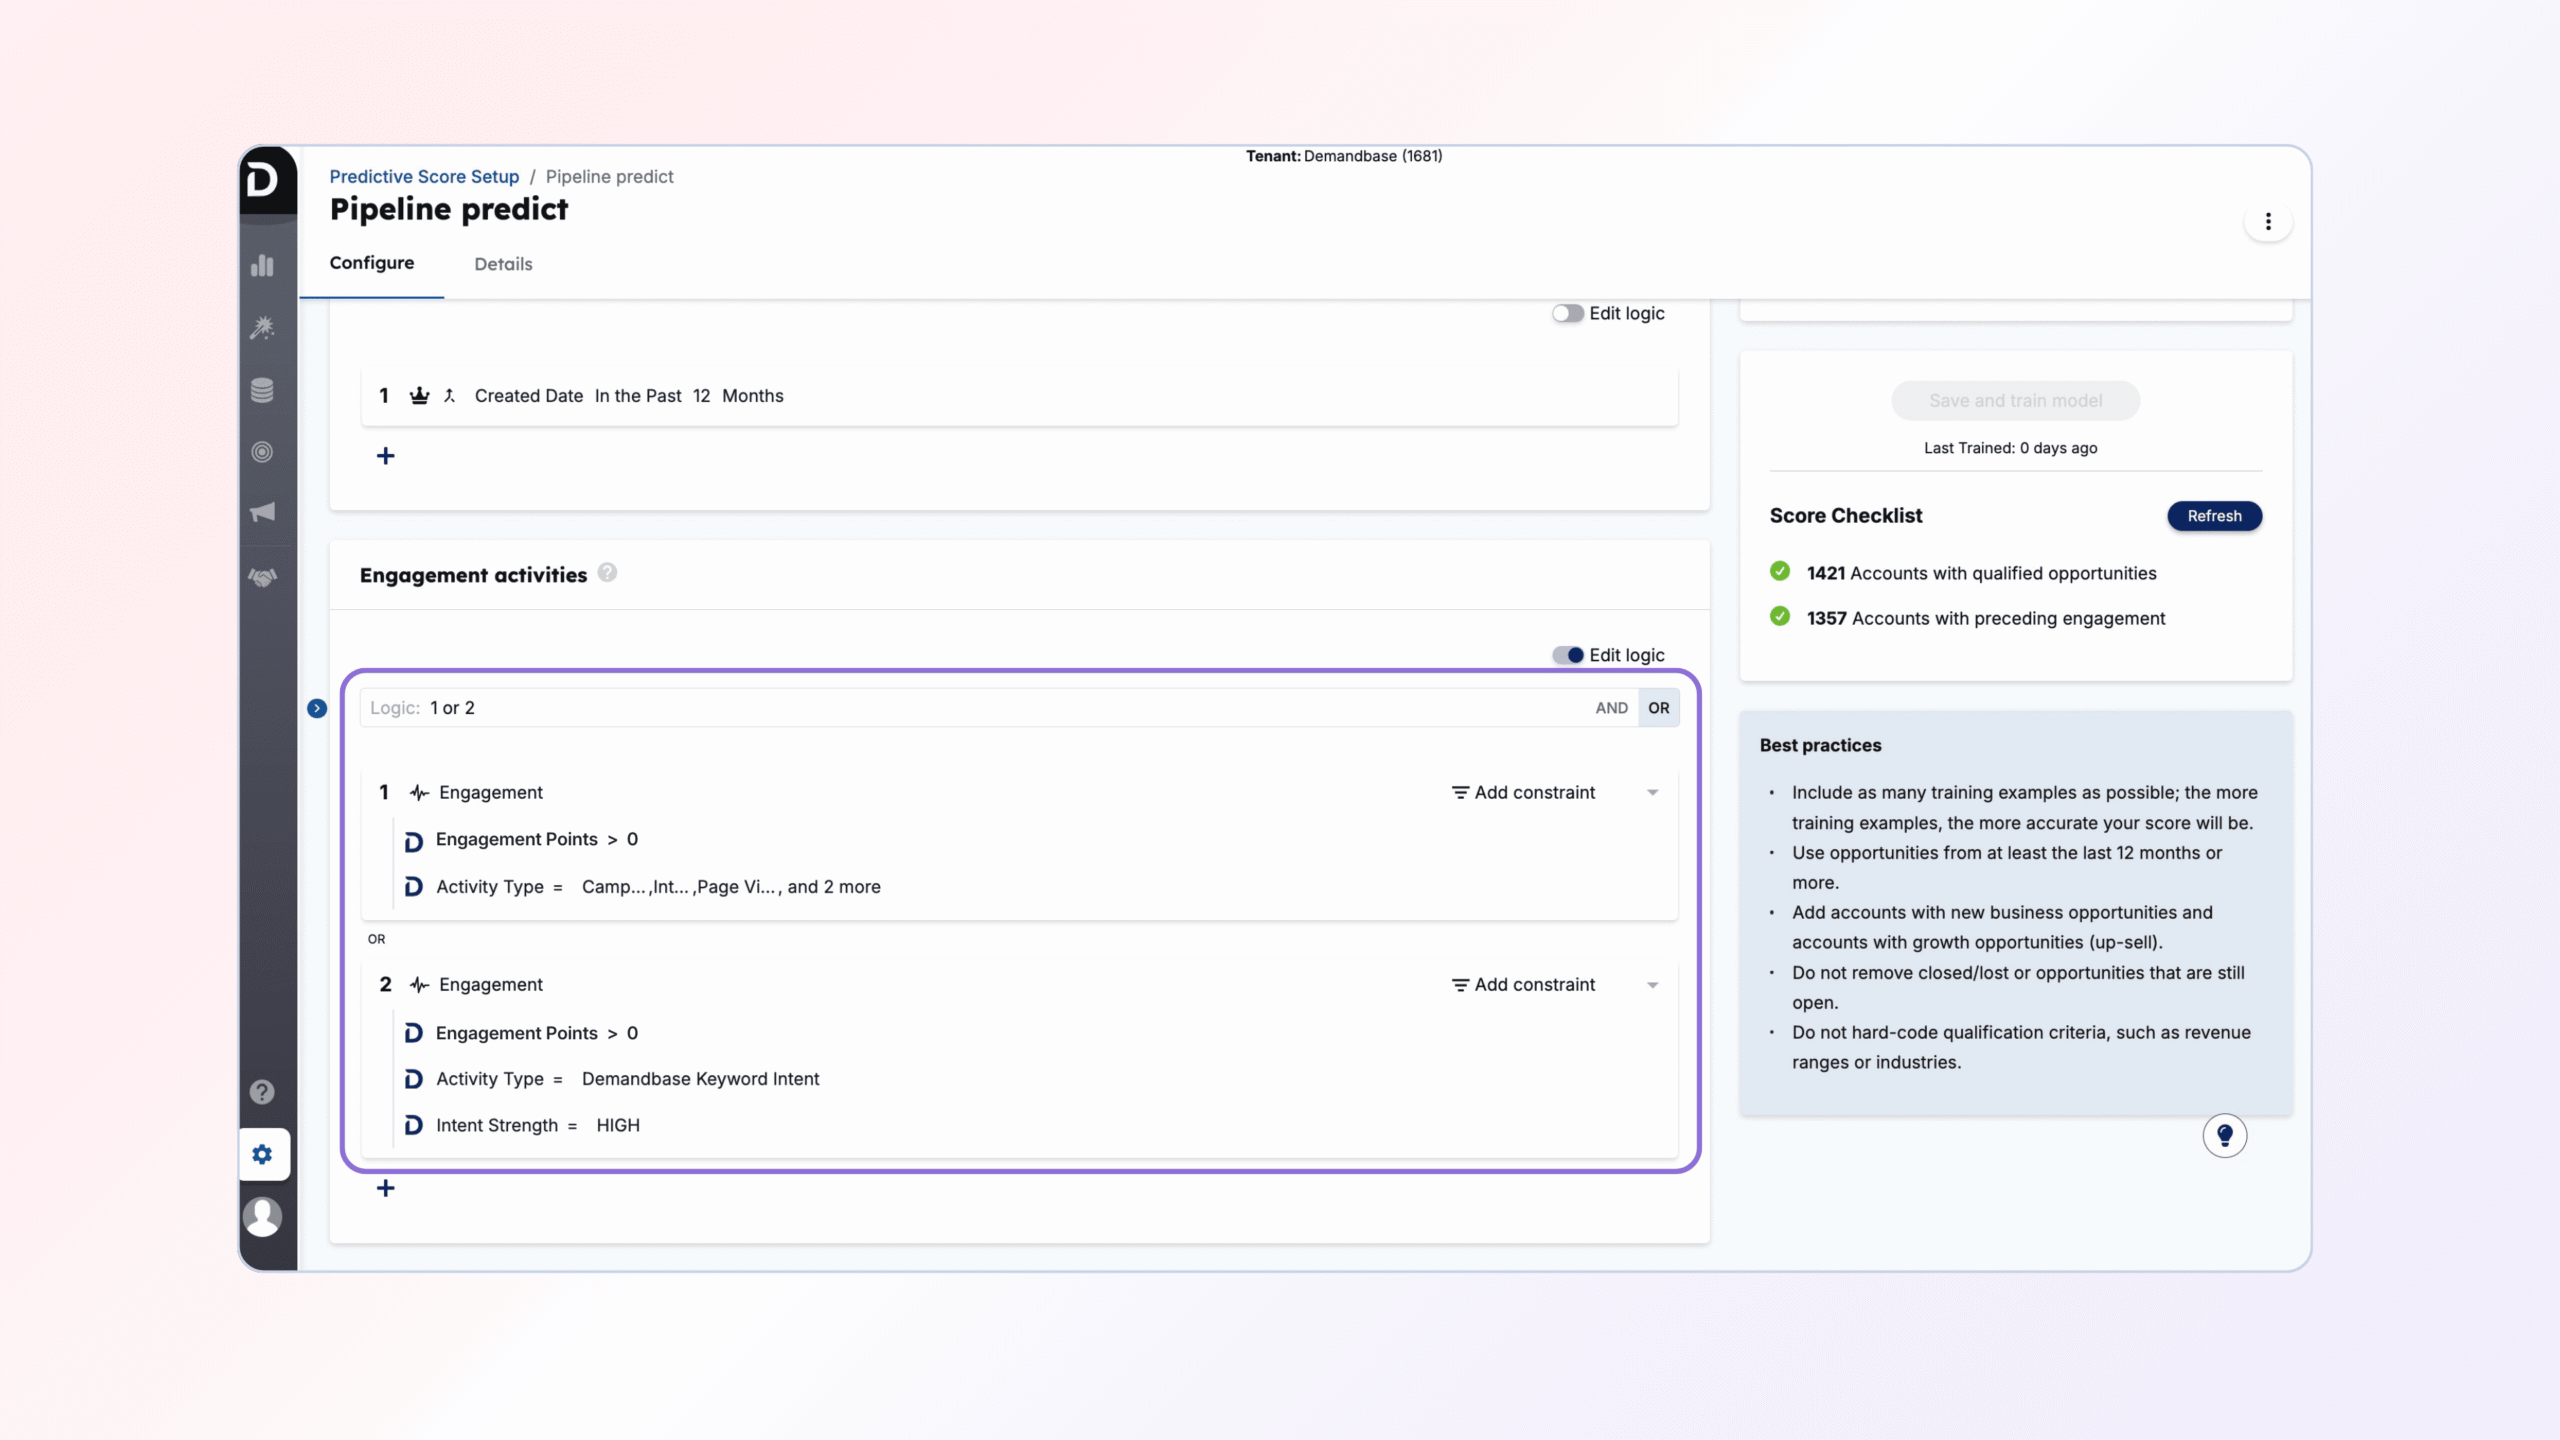Click the lightbulb tips icon
Image resolution: width=2560 pixels, height=1440 pixels.
[2224, 1135]
